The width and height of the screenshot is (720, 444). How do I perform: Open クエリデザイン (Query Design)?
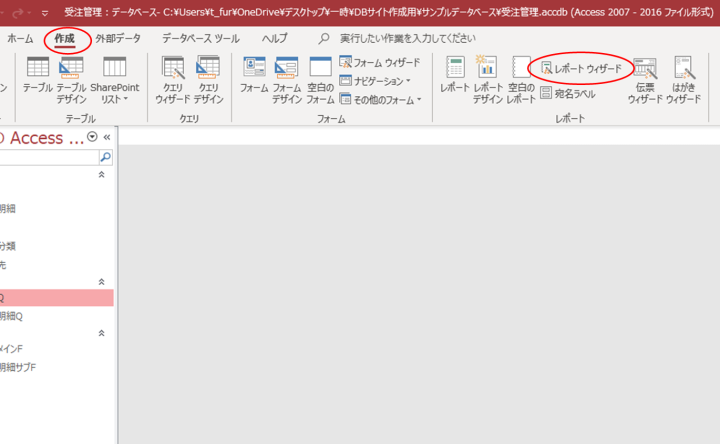coord(208,77)
